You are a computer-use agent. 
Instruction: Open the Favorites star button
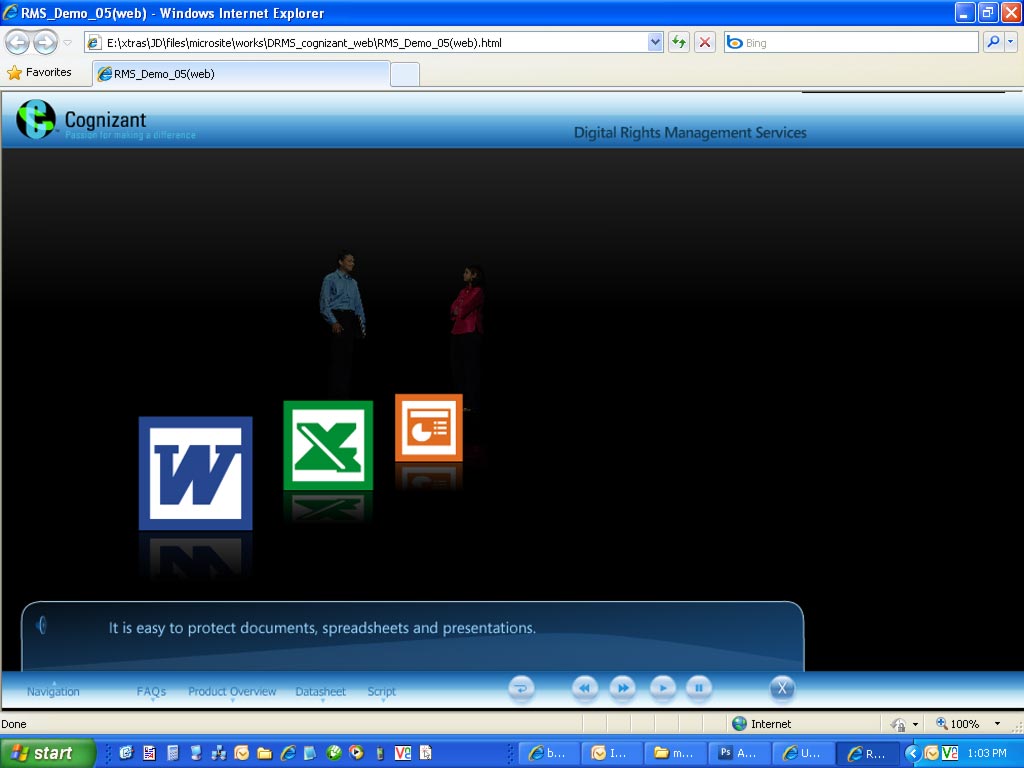point(39,72)
